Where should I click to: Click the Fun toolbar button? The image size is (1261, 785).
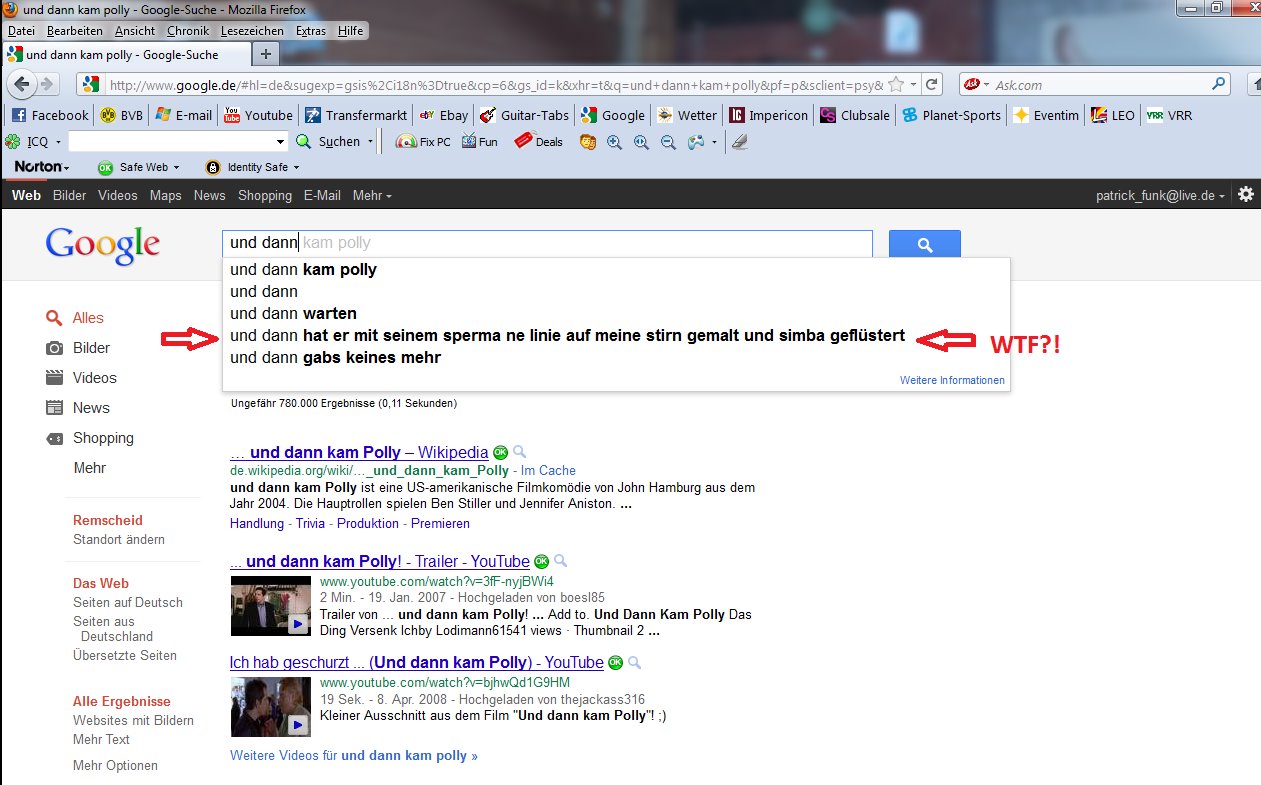coord(479,142)
